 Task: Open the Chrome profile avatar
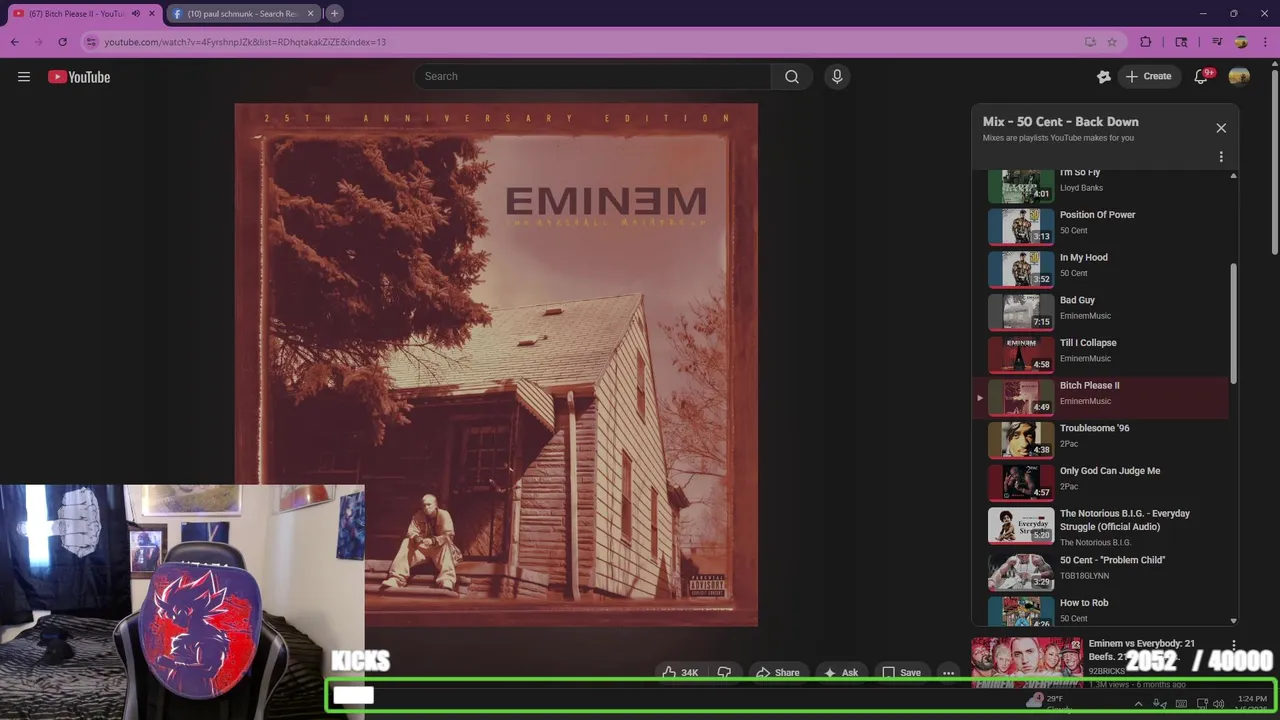click(x=1241, y=42)
